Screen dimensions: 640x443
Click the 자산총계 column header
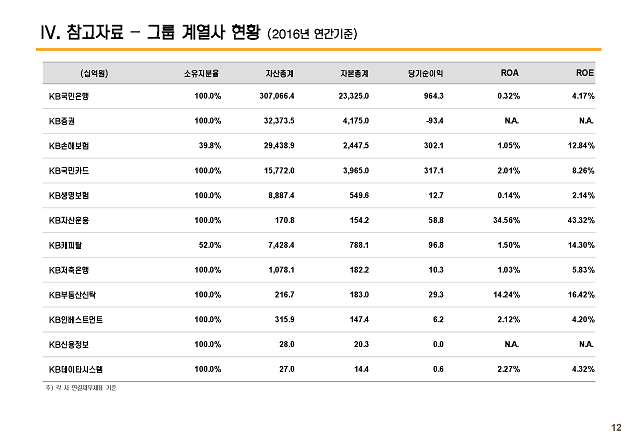click(x=280, y=73)
